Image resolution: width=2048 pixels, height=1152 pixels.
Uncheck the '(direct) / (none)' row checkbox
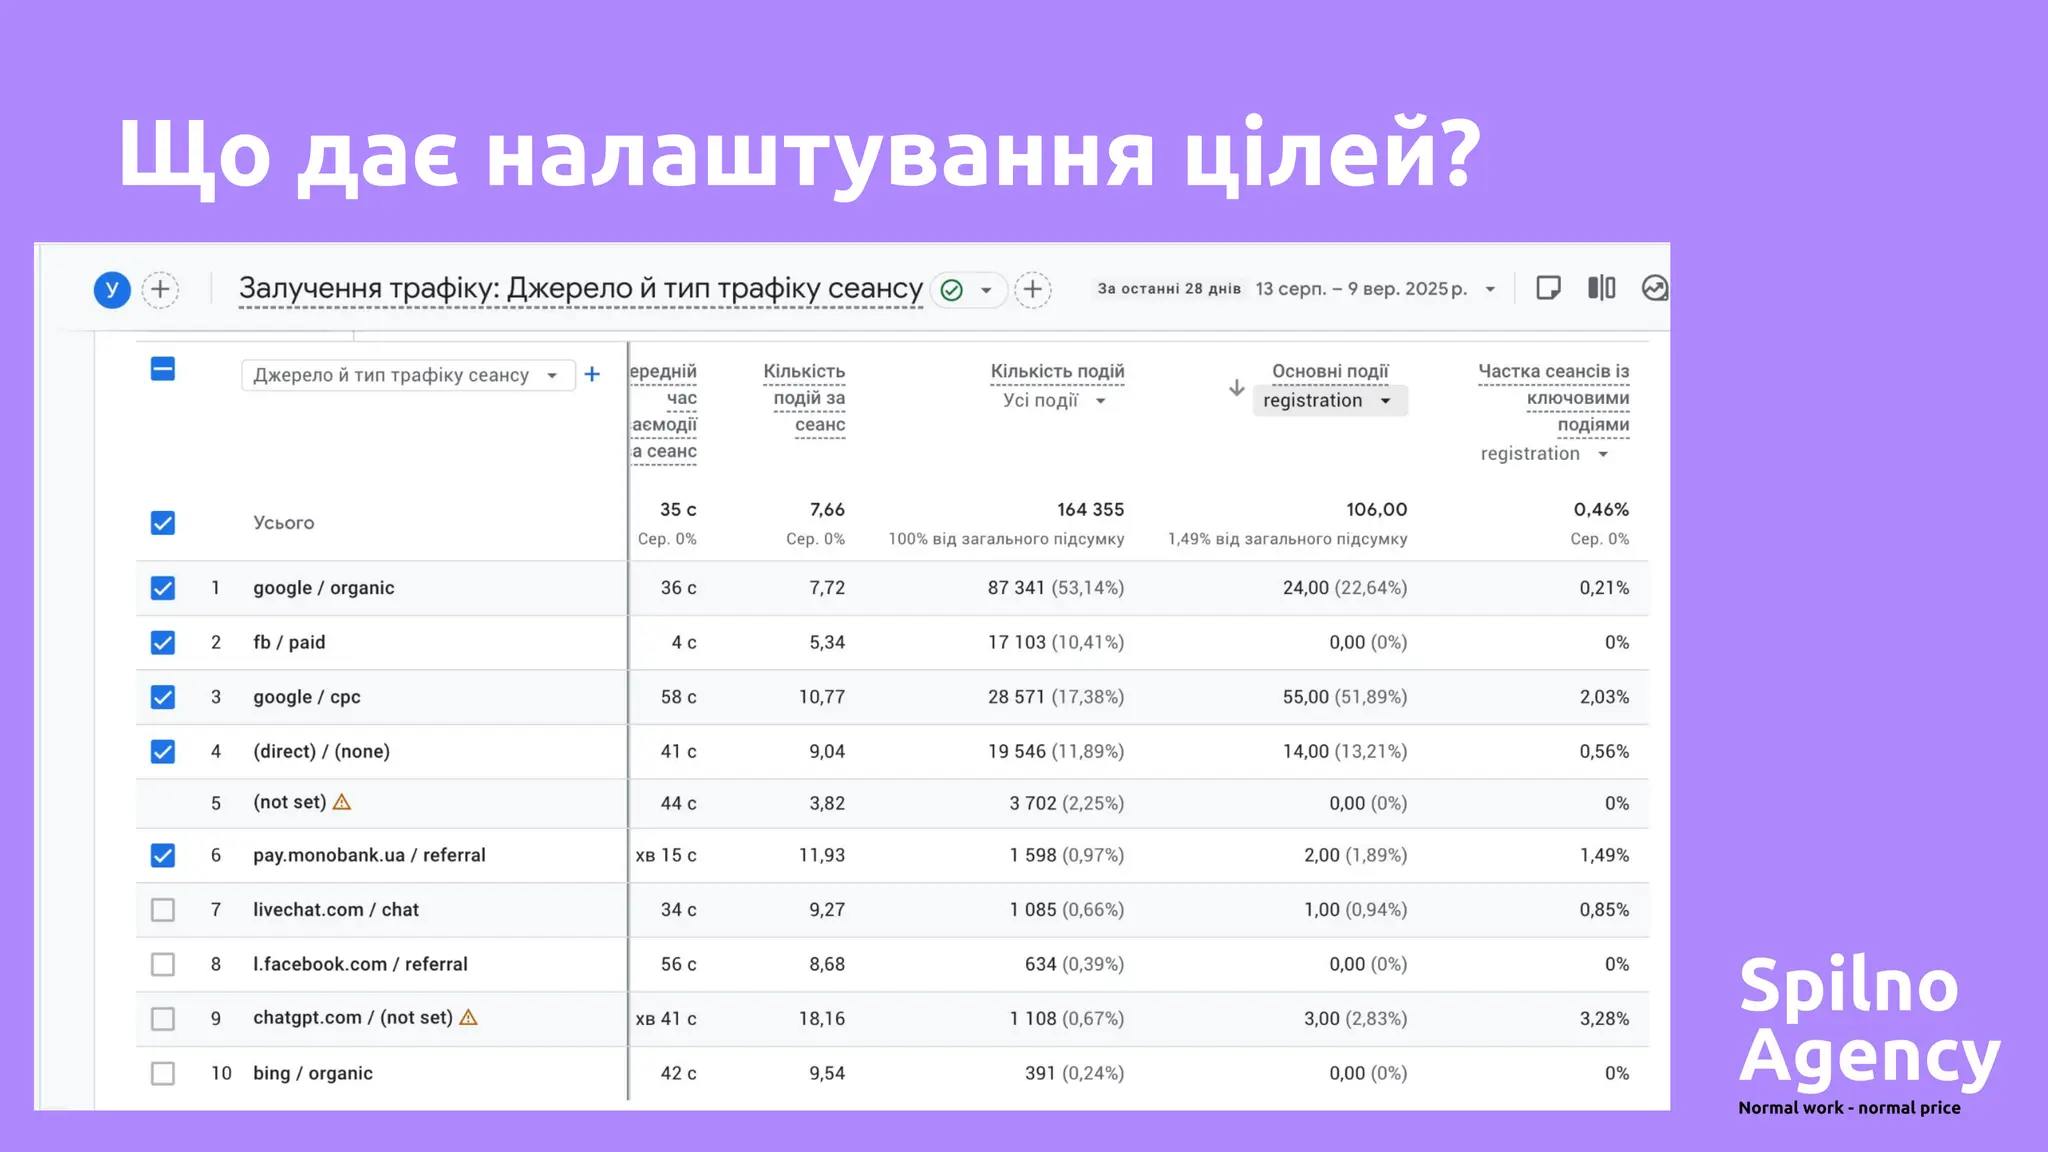tap(163, 752)
